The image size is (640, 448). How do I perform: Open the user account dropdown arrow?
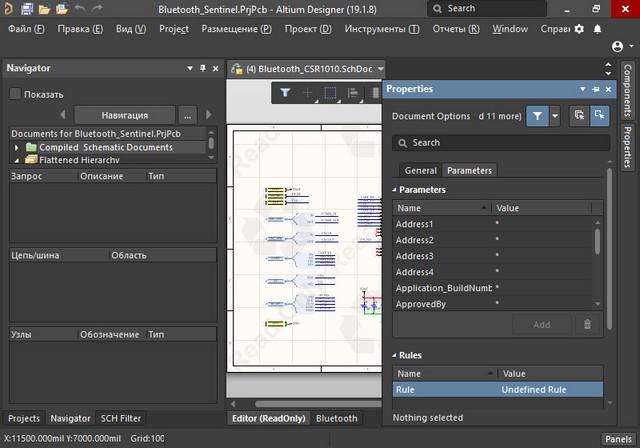pos(631,46)
